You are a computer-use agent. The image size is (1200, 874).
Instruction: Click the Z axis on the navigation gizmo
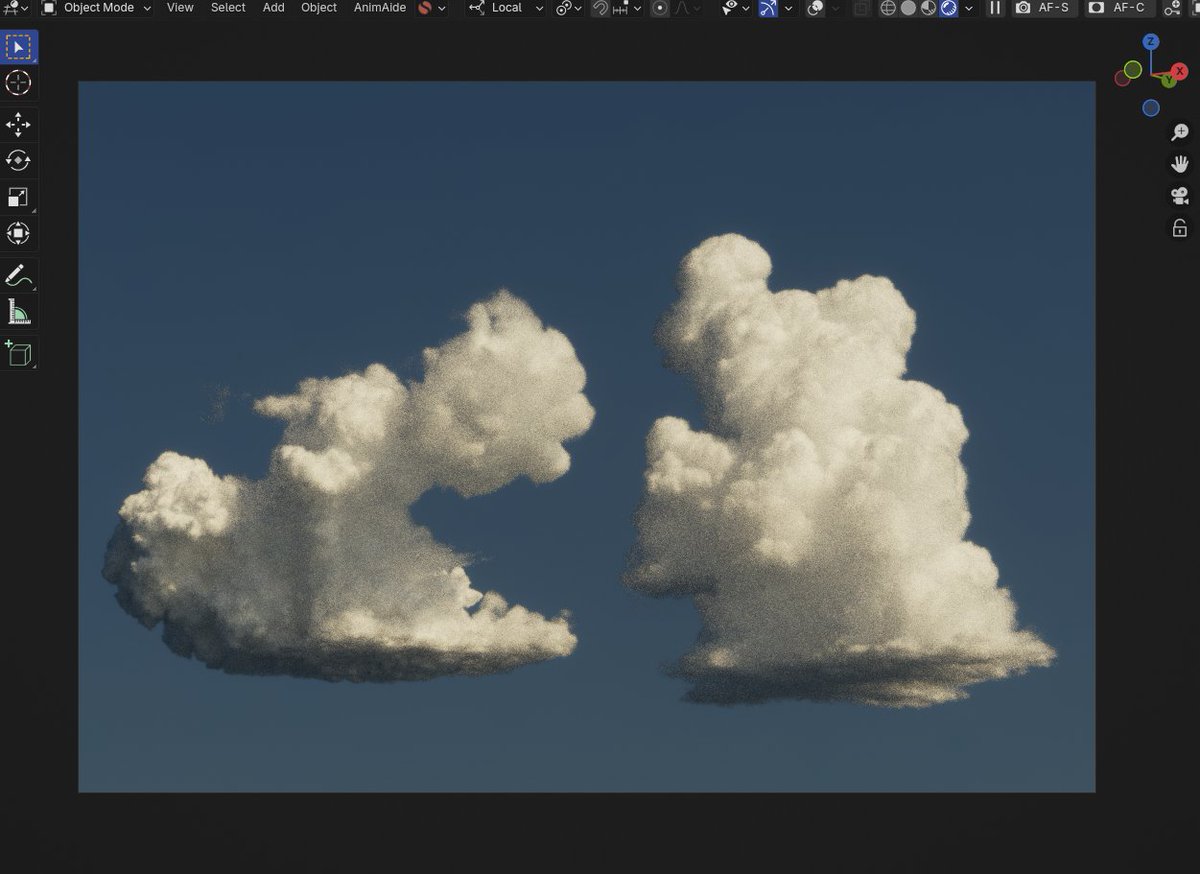tap(1151, 43)
